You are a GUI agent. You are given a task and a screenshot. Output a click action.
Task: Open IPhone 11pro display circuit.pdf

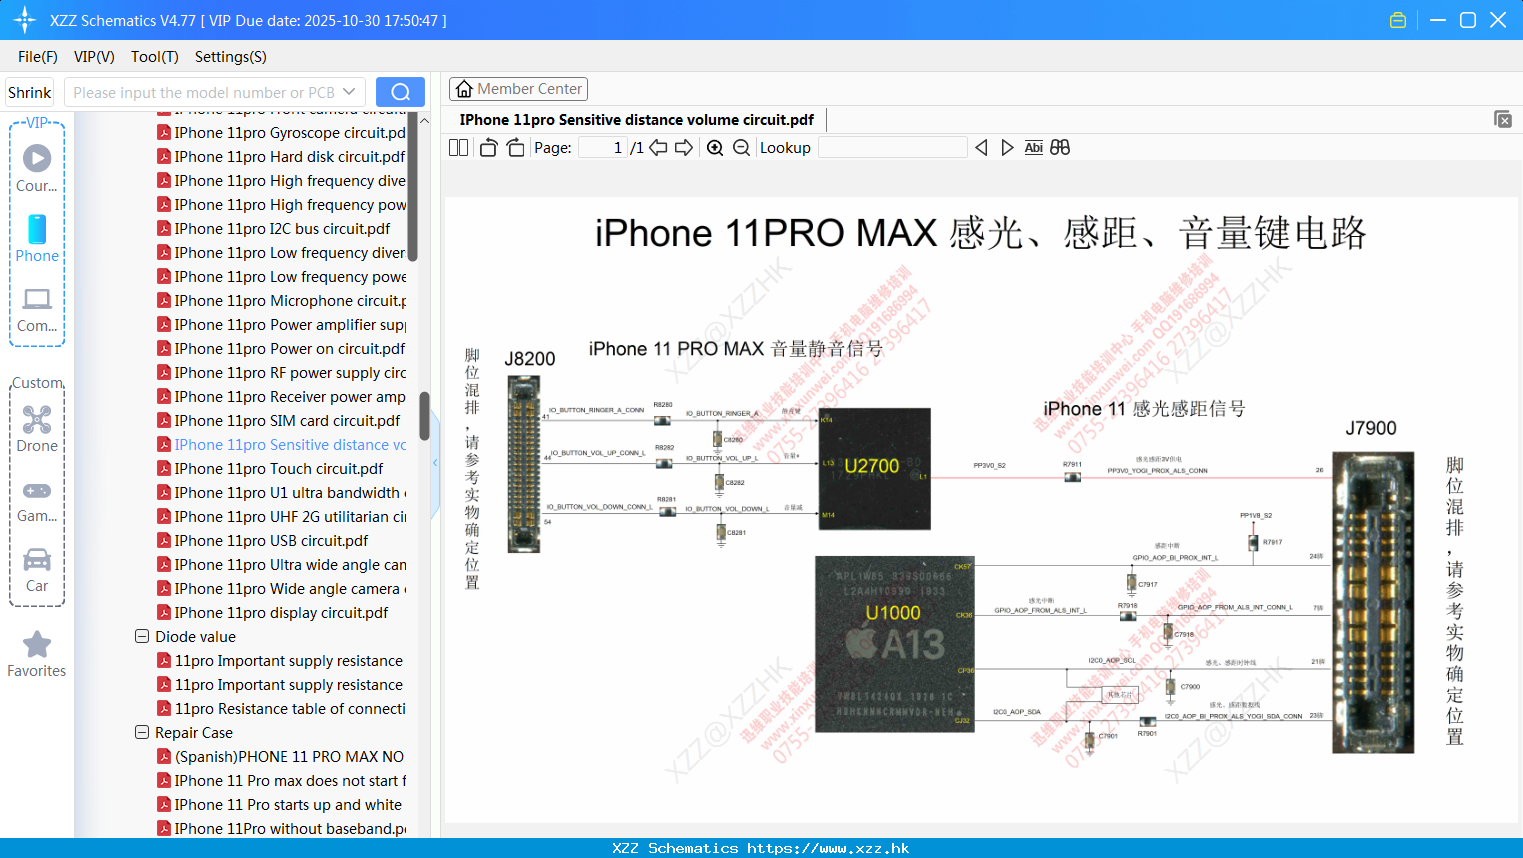tap(273, 612)
